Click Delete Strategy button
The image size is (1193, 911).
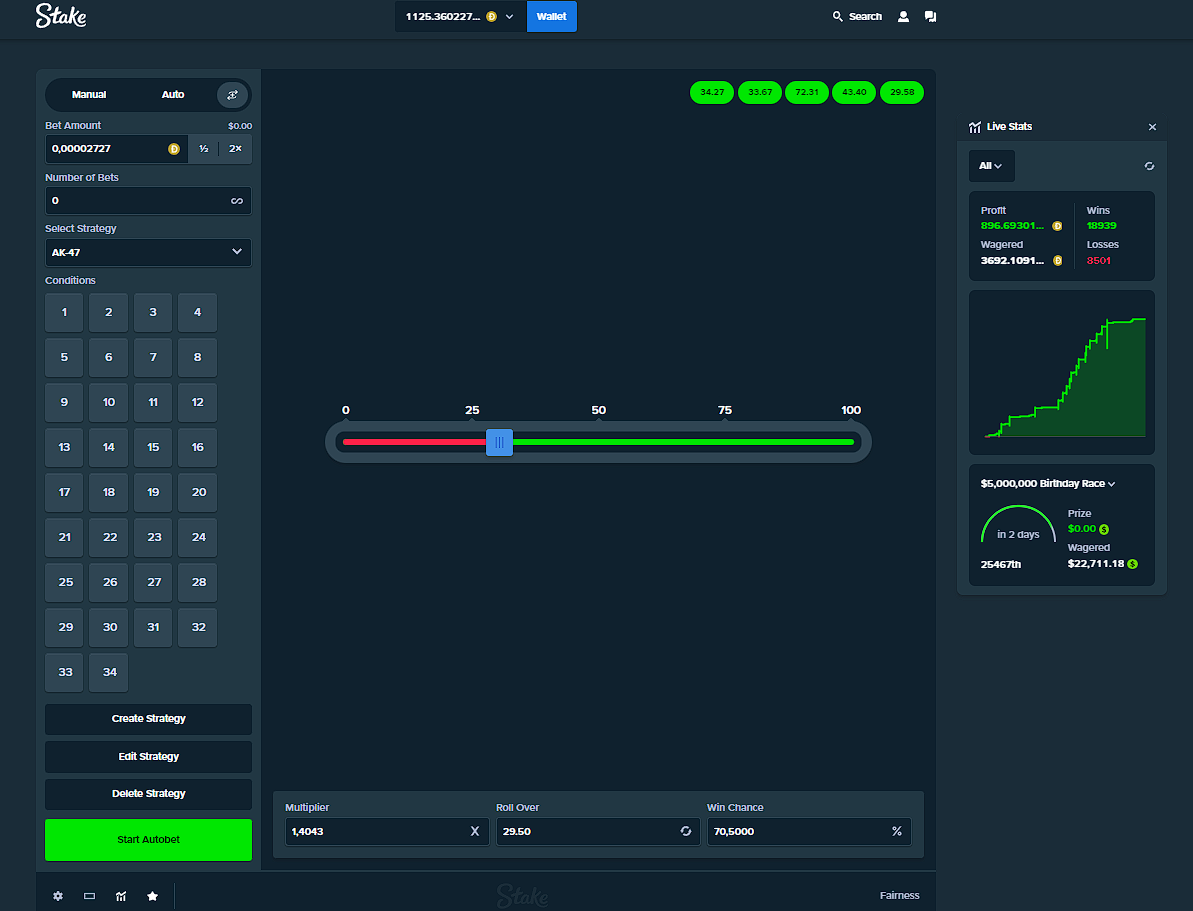point(148,794)
